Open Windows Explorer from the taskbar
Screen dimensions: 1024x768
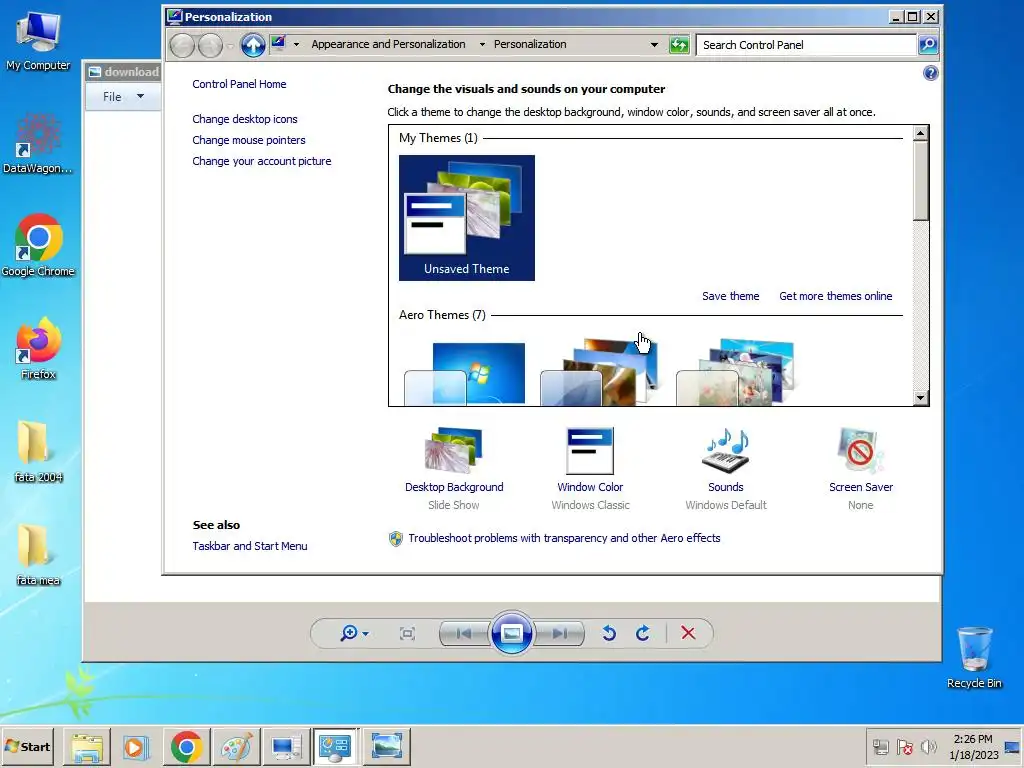pos(87,747)
